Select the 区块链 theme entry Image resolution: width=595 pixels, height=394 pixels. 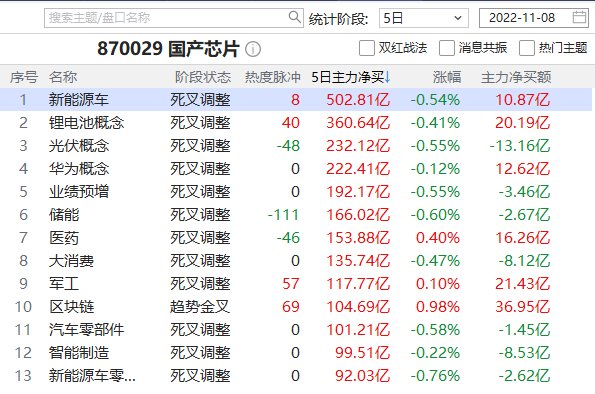pos(296,307)
